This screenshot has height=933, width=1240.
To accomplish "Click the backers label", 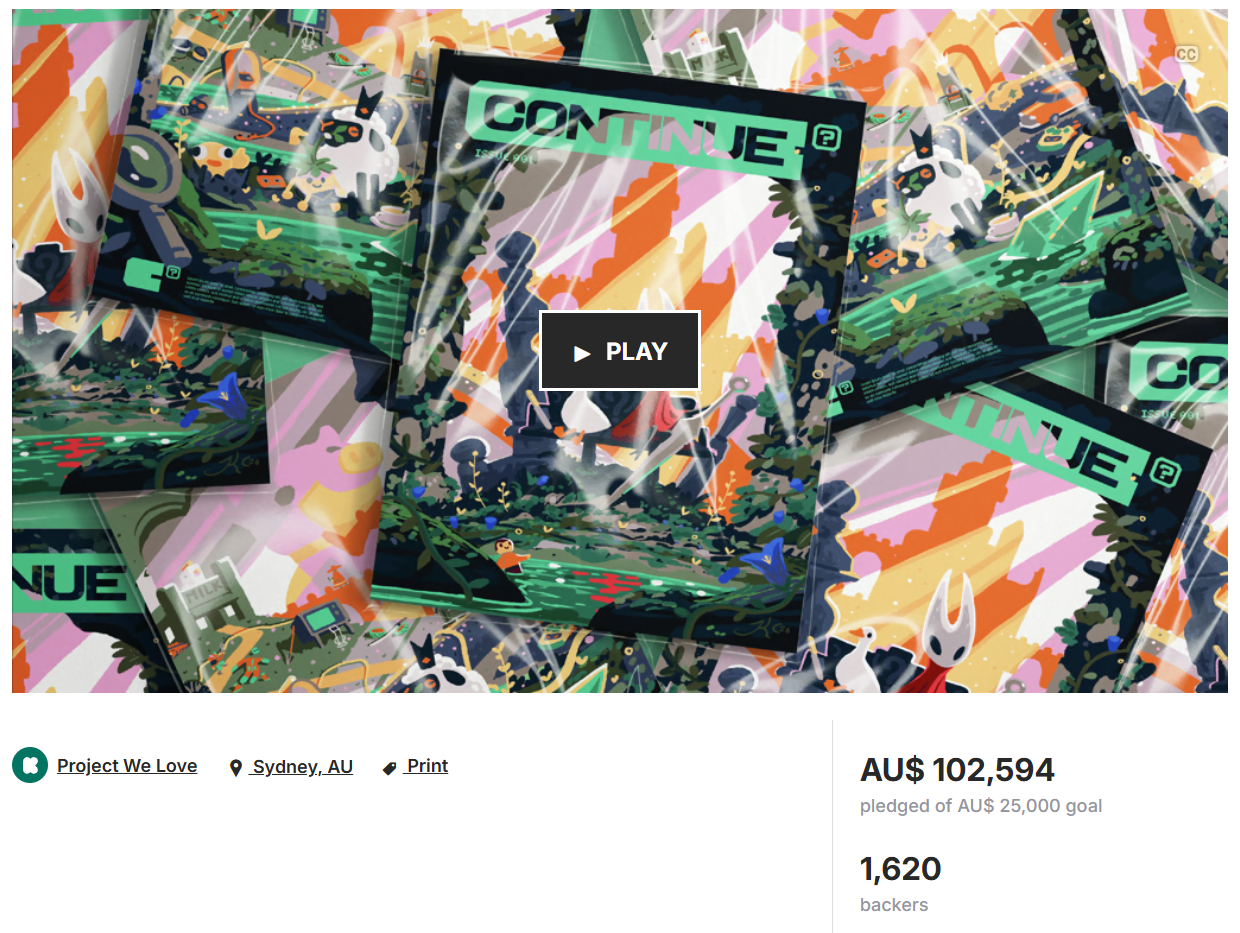I will tap(894, 905).
